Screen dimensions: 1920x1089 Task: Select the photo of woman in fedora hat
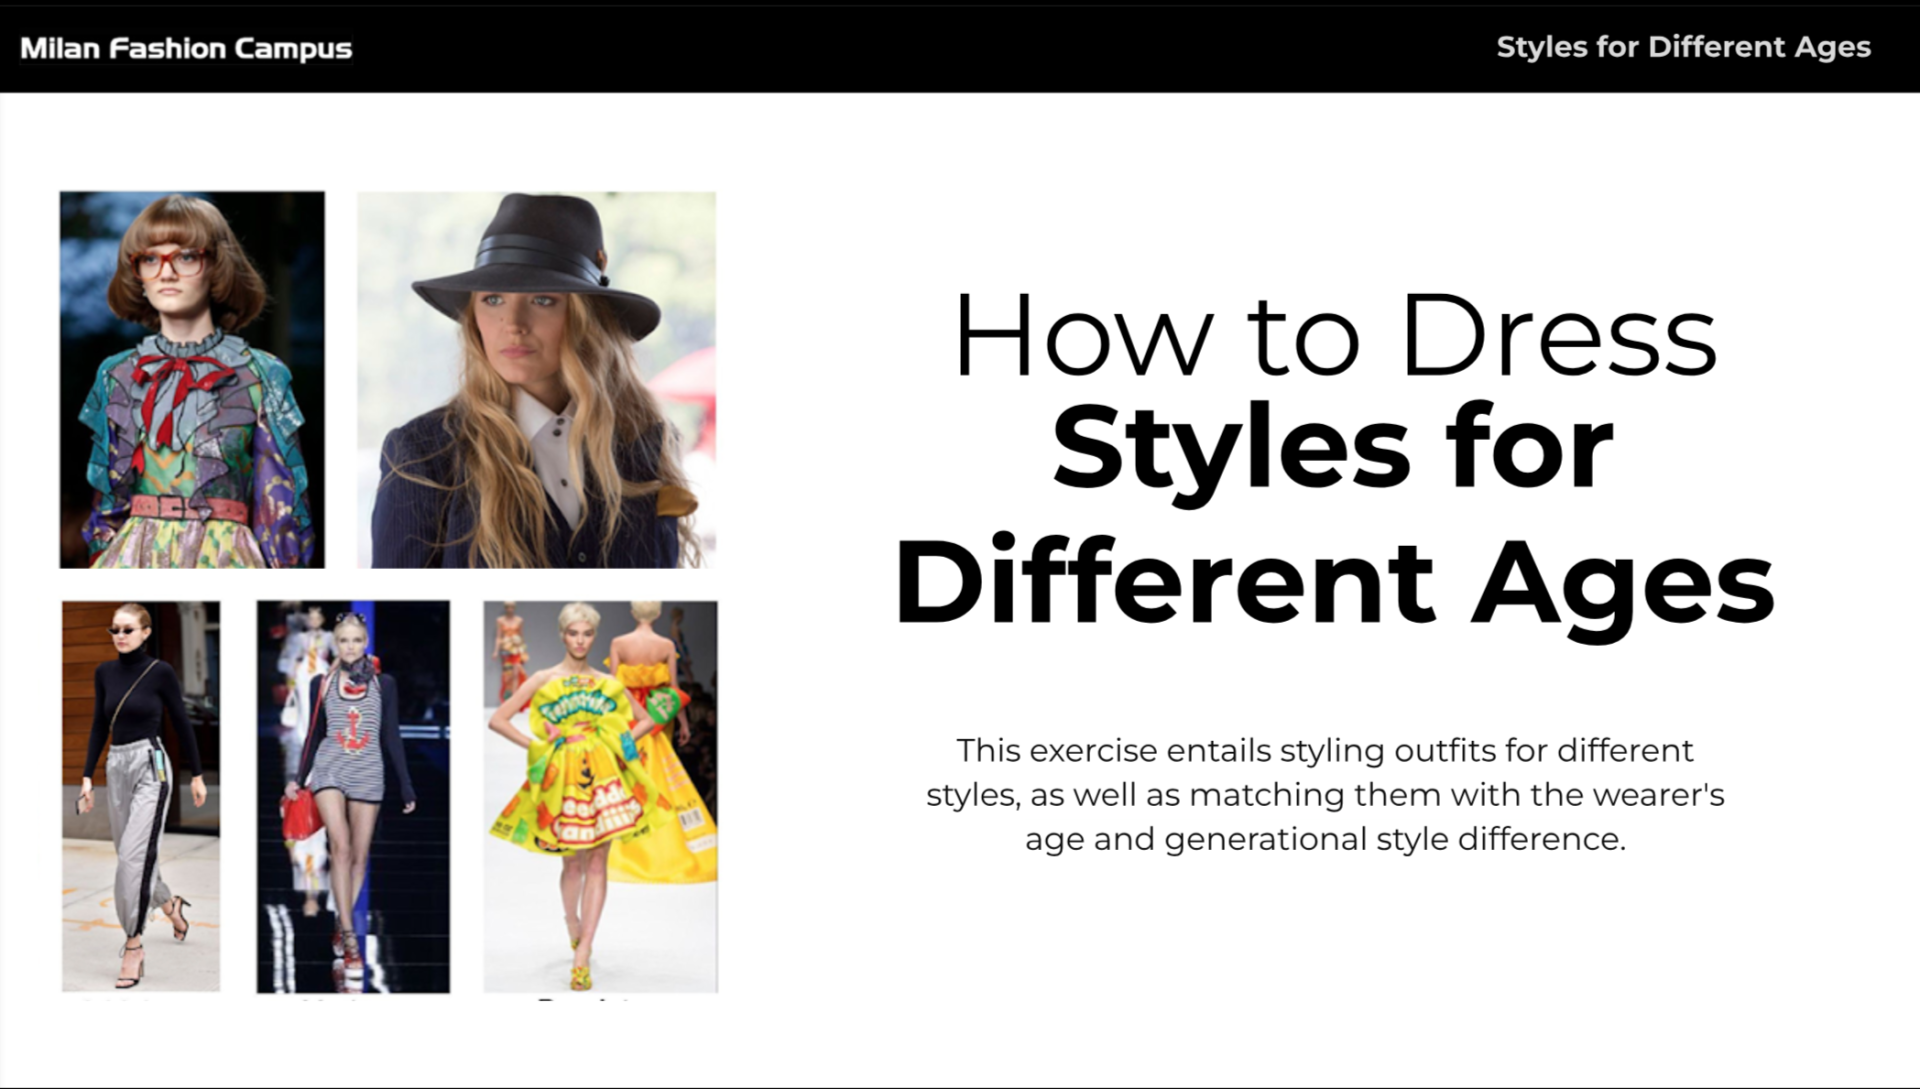point(536,379)
